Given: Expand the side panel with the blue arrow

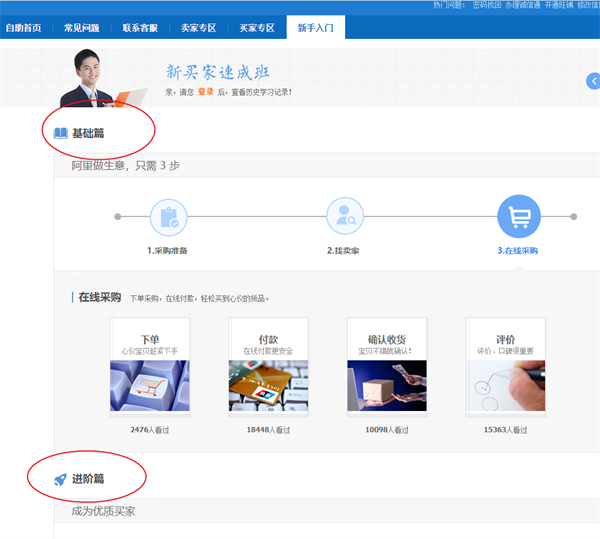Looking at the screenshot, I should pyautogui.click(x=594, y=81).
